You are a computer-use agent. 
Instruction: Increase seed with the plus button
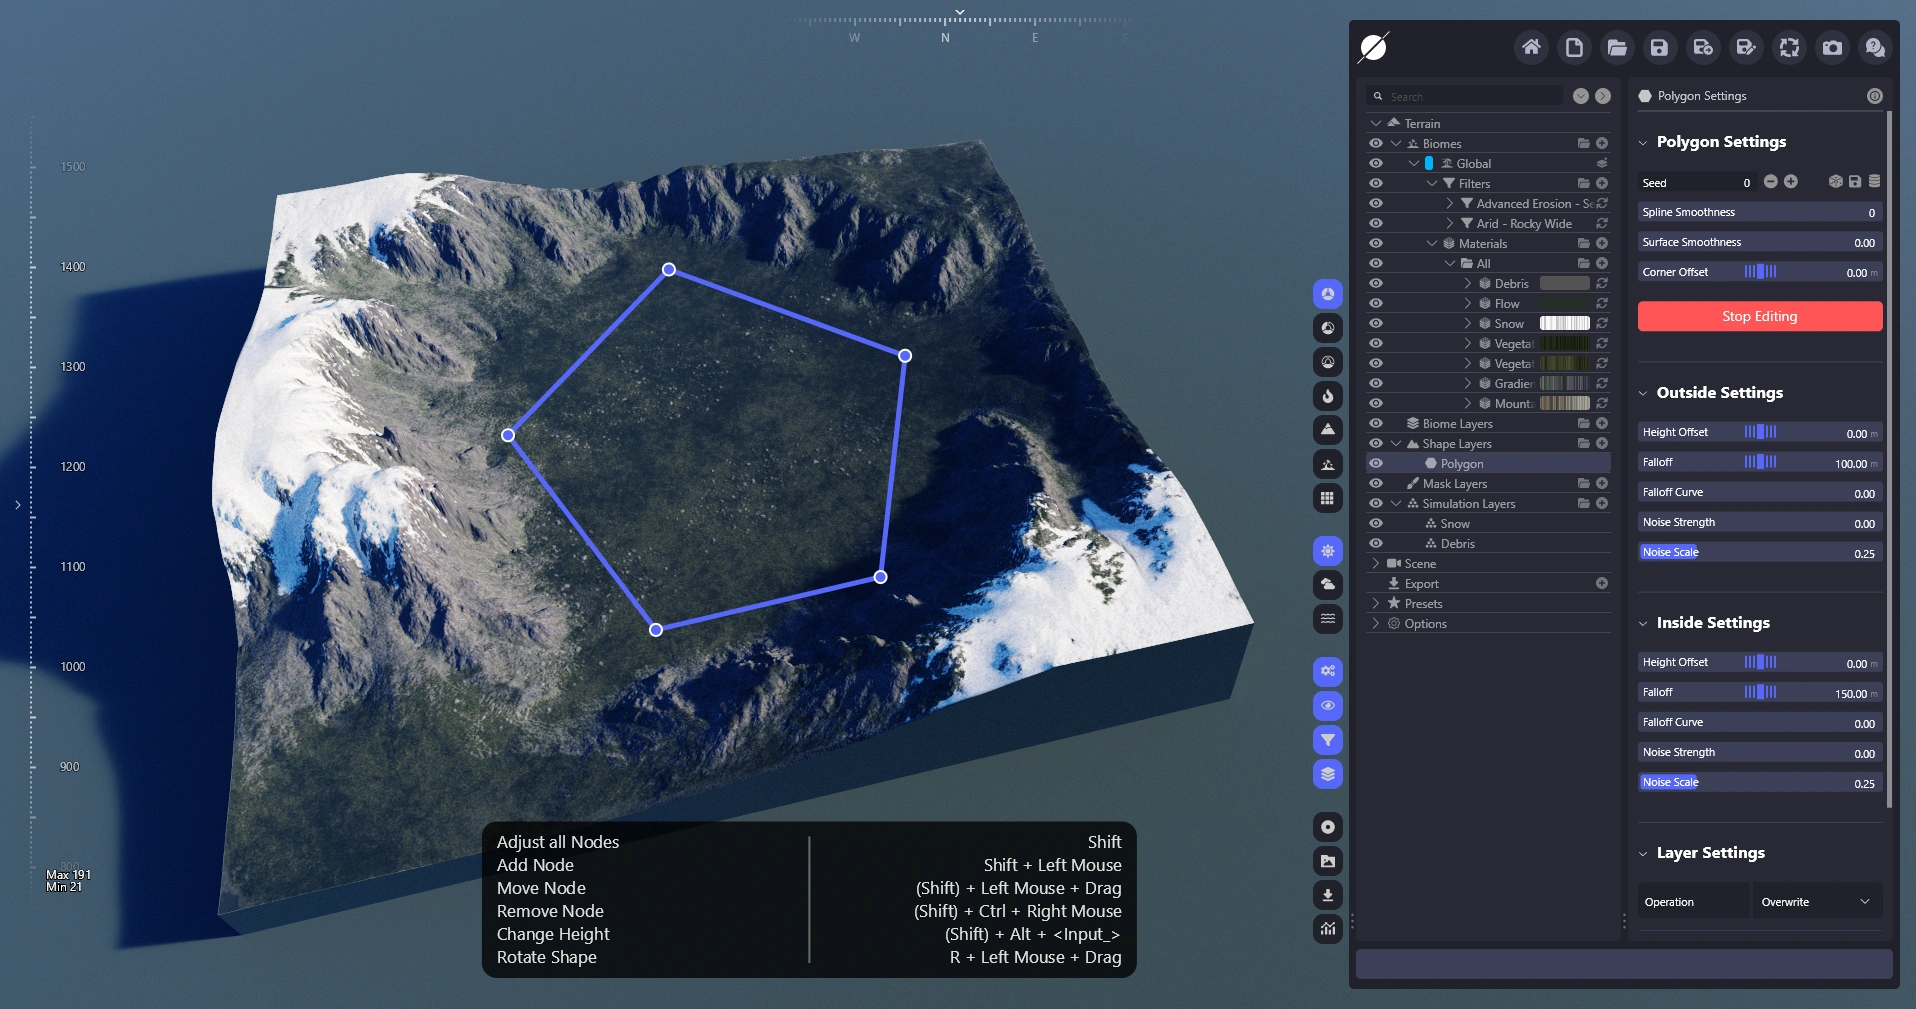pos(1791,182)
